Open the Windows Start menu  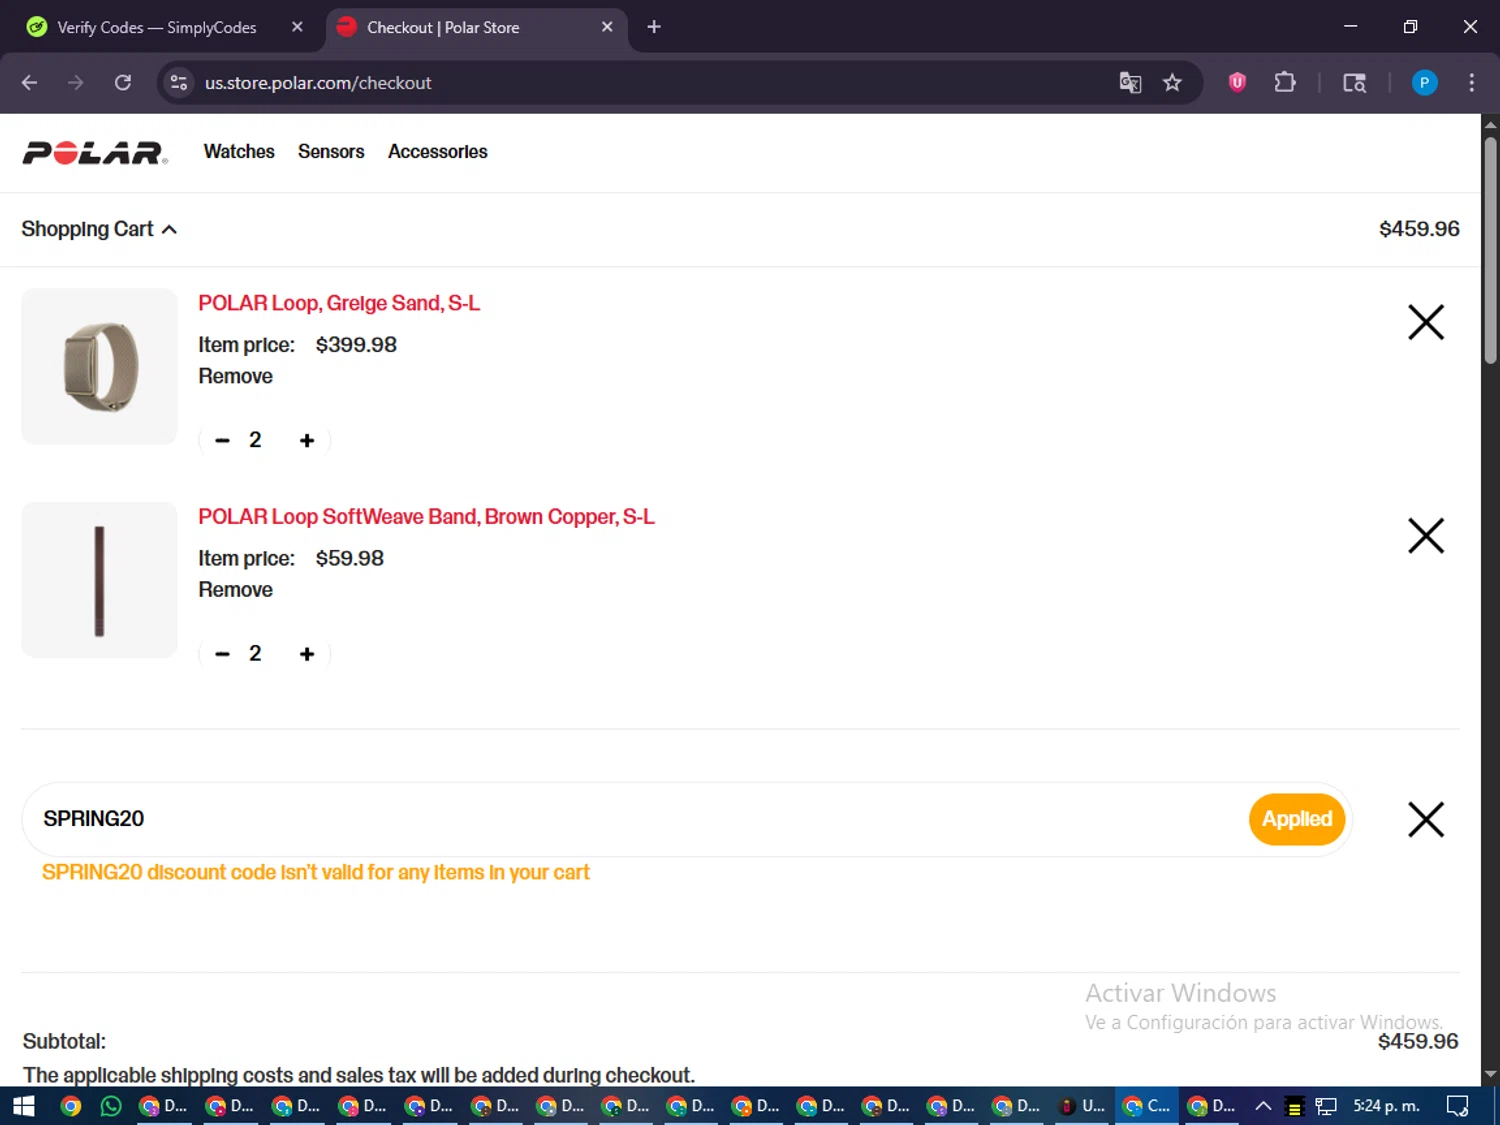[23, 1106]
